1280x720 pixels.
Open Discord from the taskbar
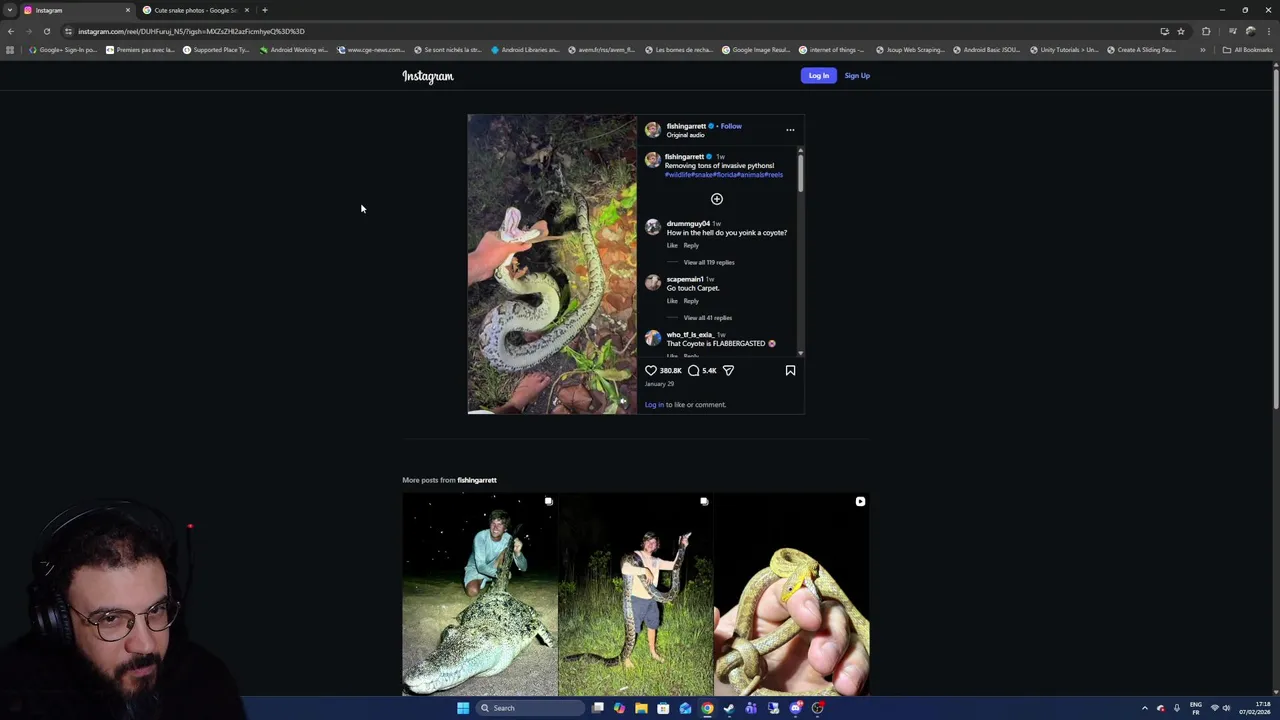click(x=795, y=708)
